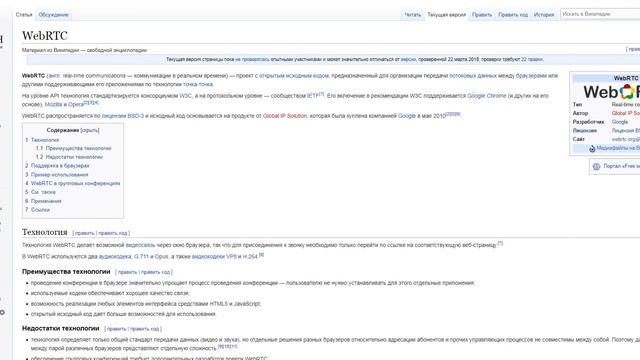Select the Текущая версия tab
The width and height of the screenshot is (640, 360).
tap(446, 15)
